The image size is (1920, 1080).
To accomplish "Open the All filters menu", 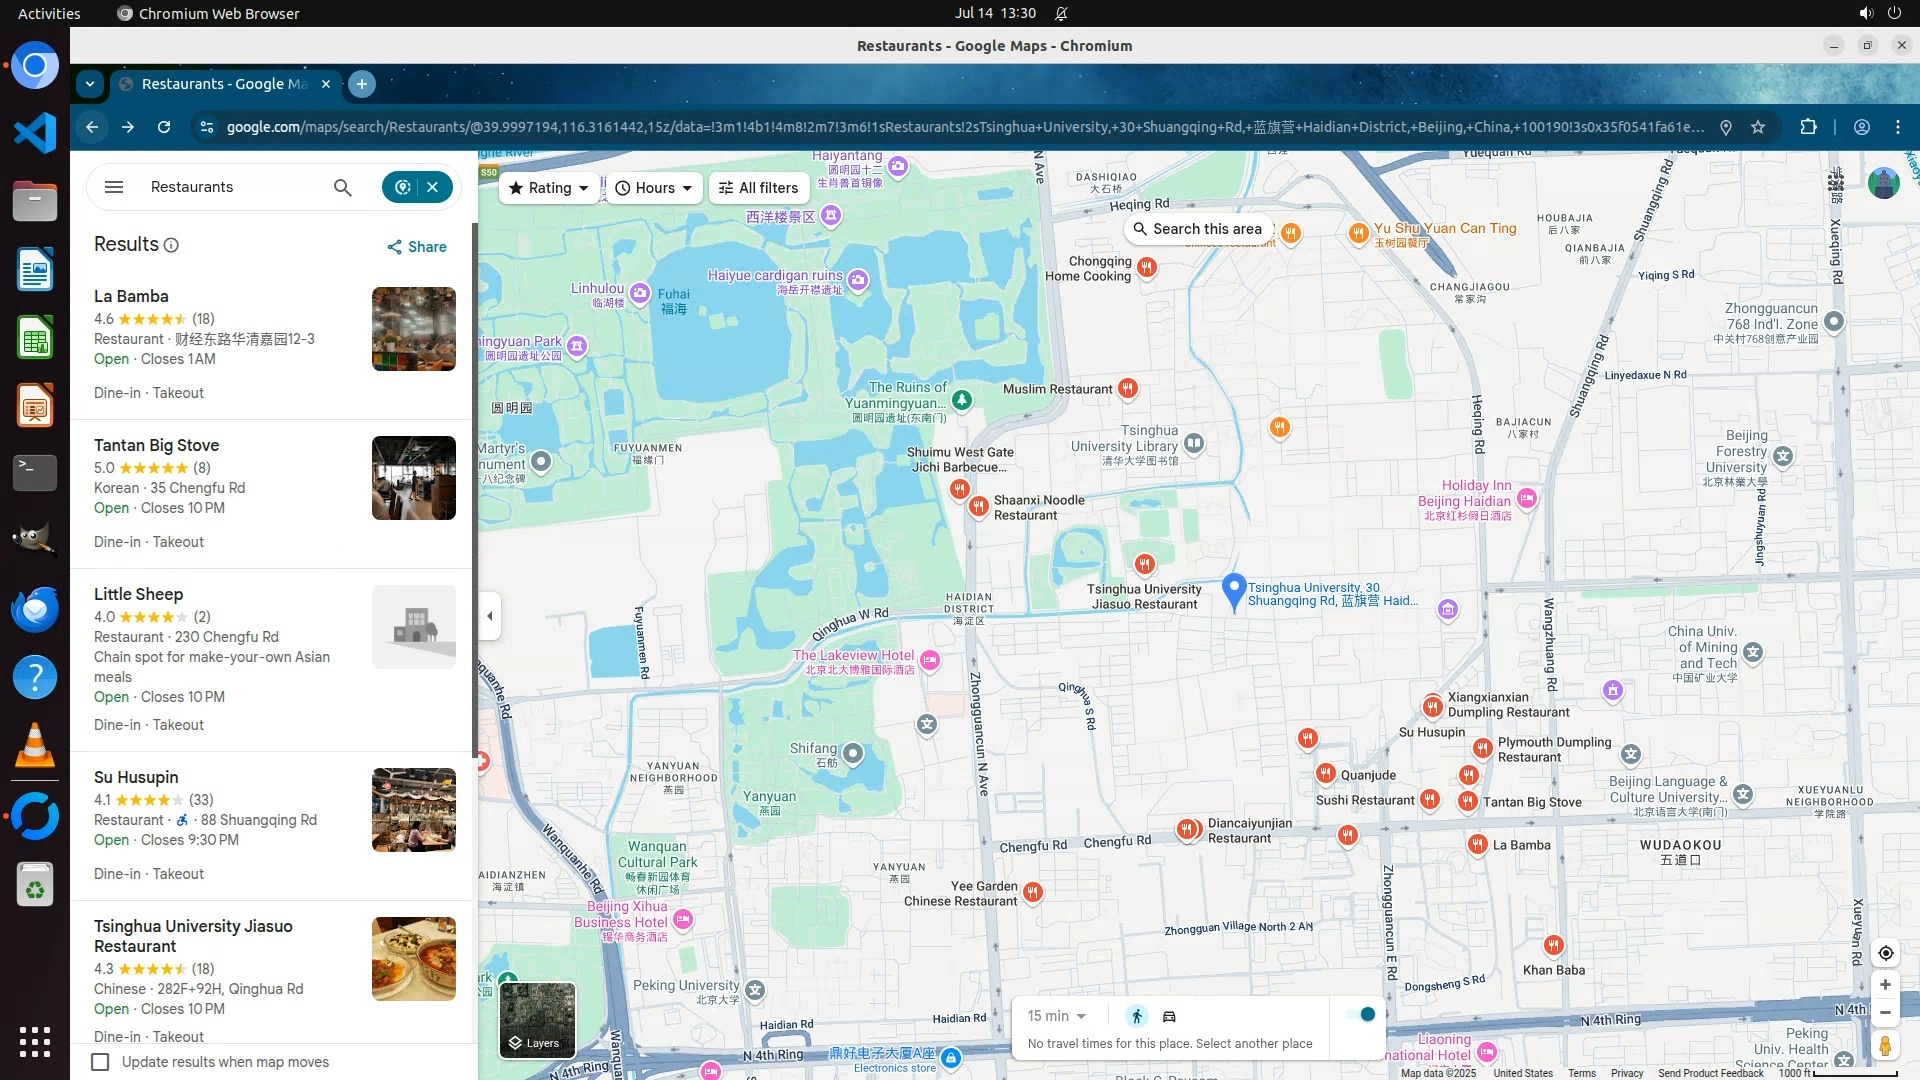I will (758, 188).
